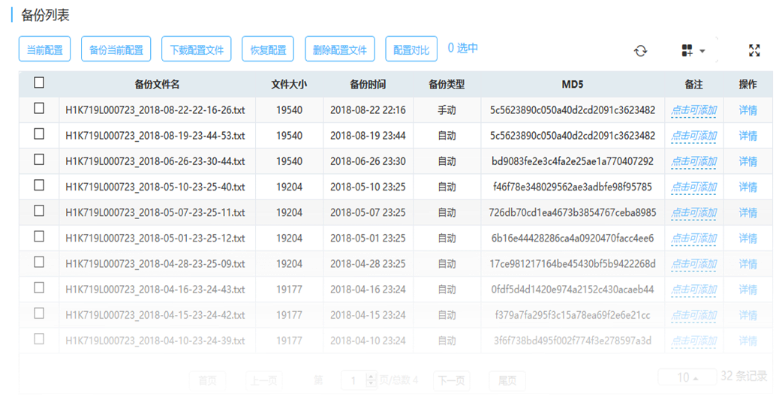
Task: Toggle fullscreen view icon
Action: [754, 50]
